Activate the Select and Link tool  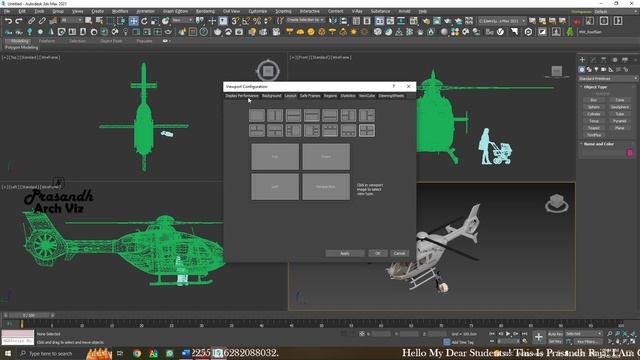tap(31, 21)
